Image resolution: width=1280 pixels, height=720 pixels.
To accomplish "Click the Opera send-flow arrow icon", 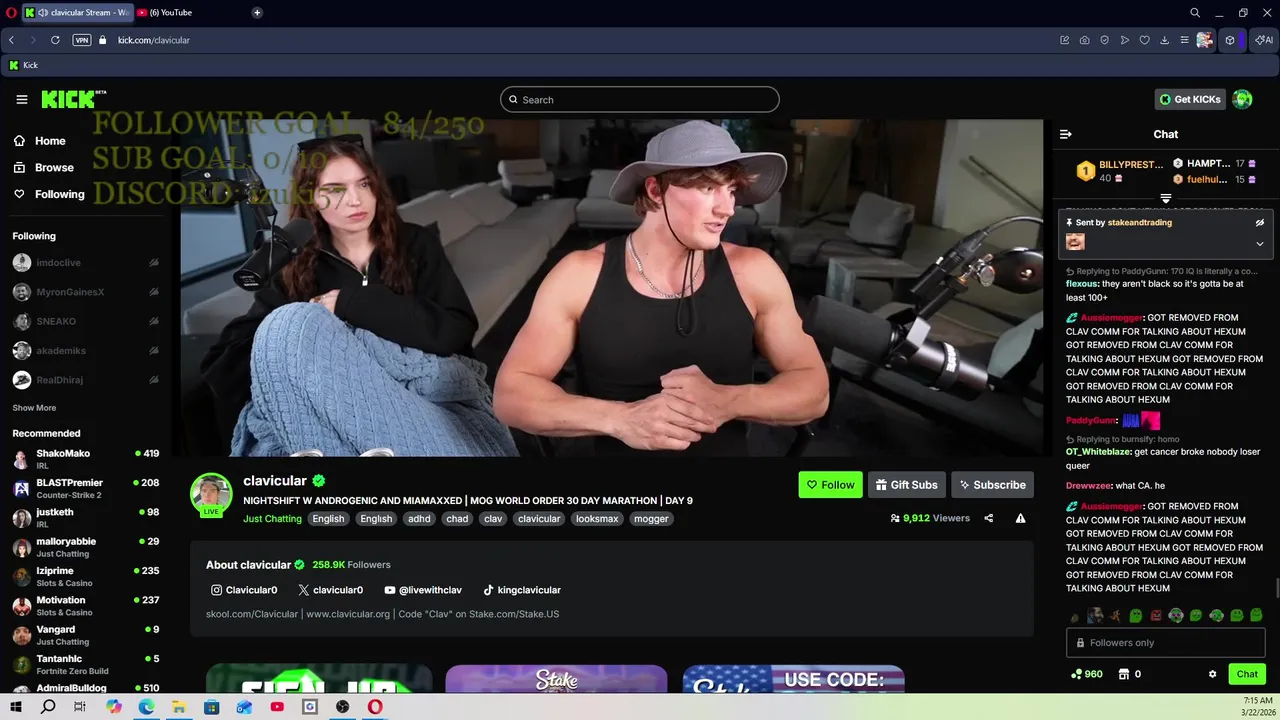I will tap(1125, 40).
